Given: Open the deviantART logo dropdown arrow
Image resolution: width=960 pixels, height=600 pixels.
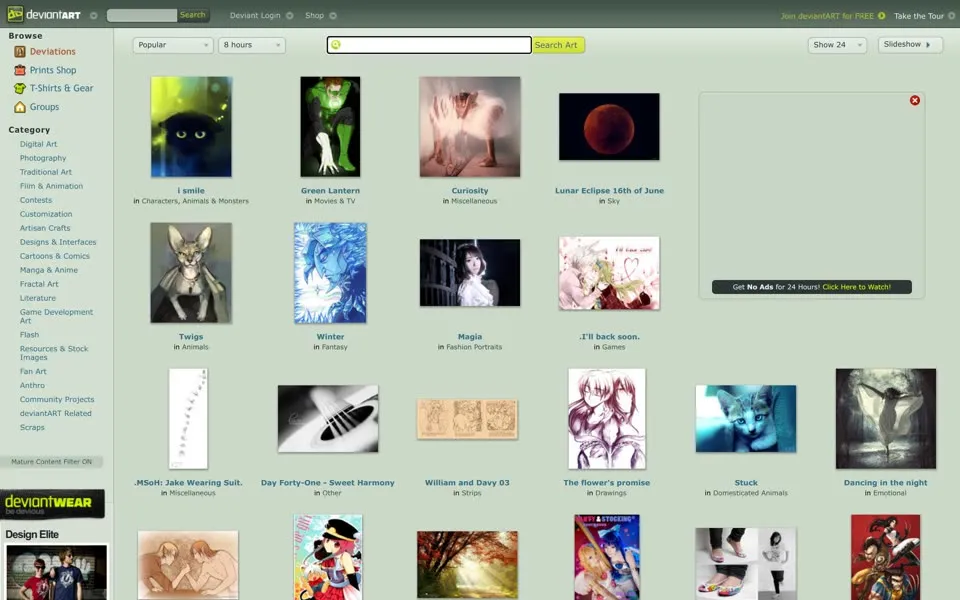Looking at the screenshot, I should (x=94, y=16).
